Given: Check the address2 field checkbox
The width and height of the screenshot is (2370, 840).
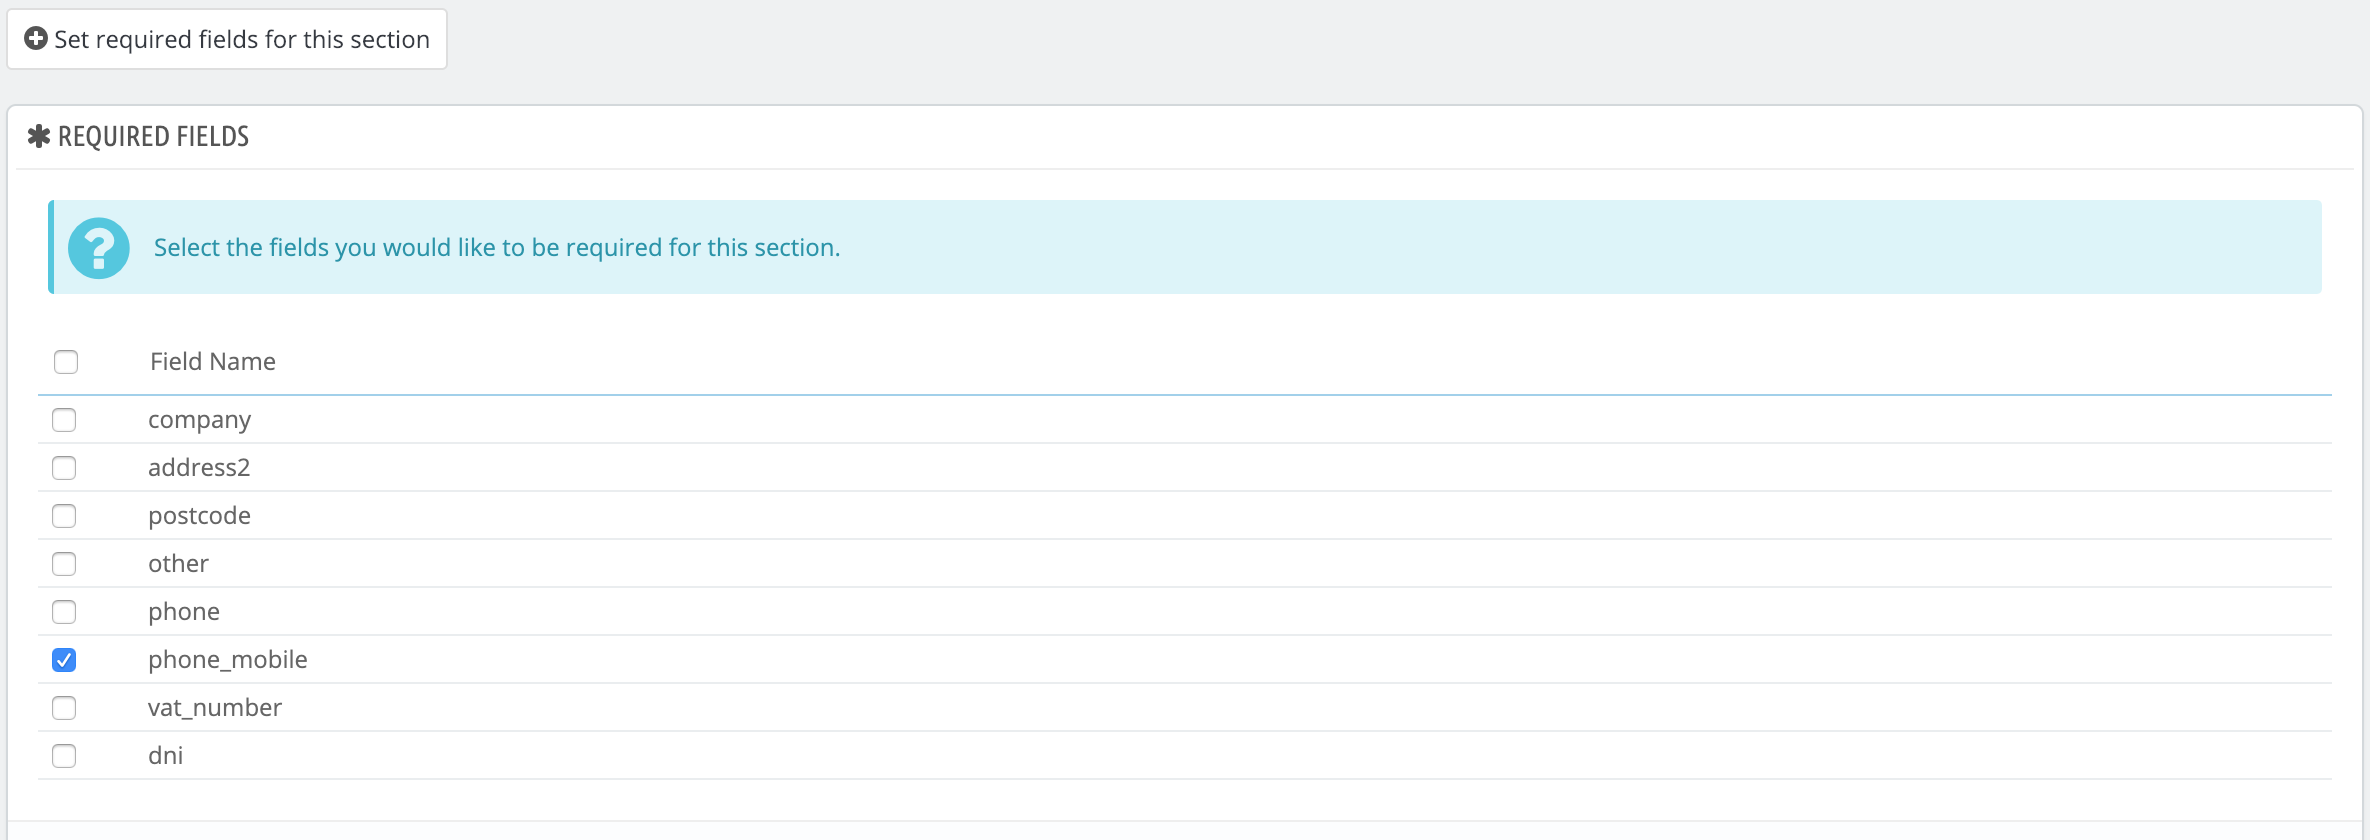Looking at the screenshot, I should point(64,468).
